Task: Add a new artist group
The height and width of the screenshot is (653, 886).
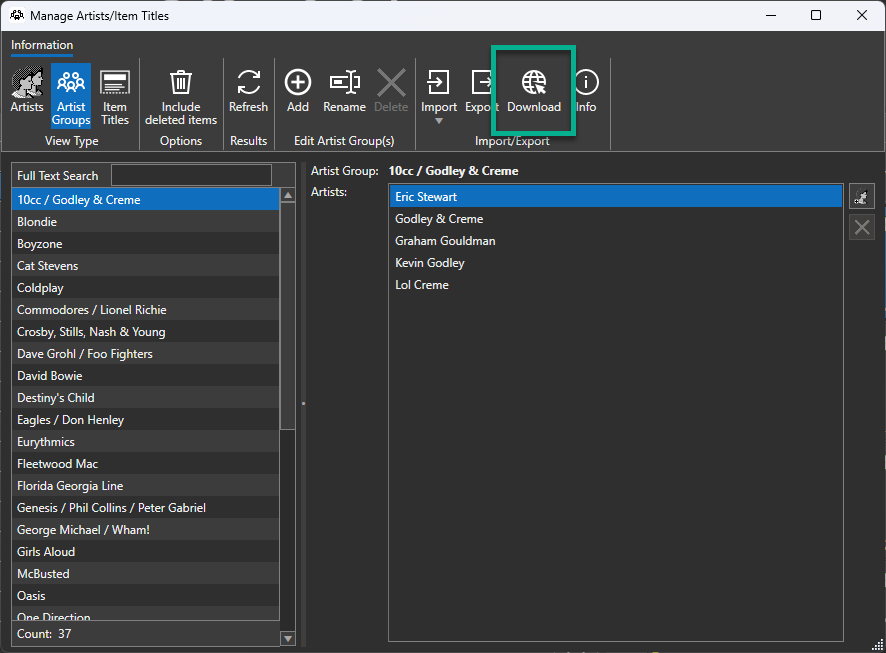Action: point(298,90)
